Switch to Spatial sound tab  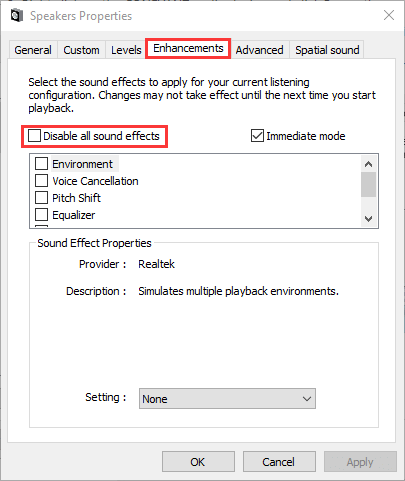327,50
